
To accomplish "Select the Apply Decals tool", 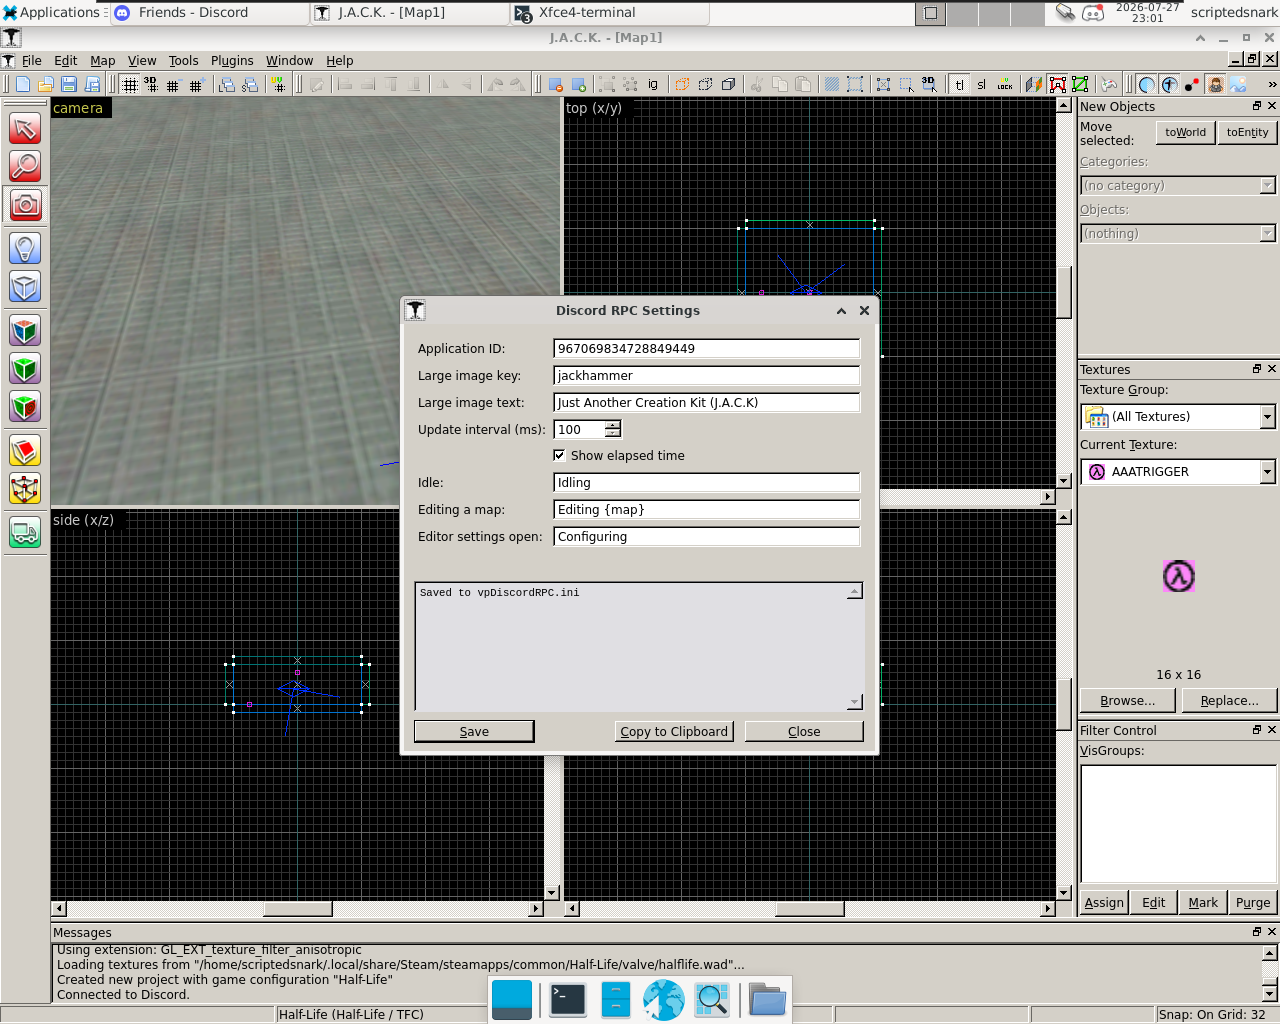I will [25, 407].
